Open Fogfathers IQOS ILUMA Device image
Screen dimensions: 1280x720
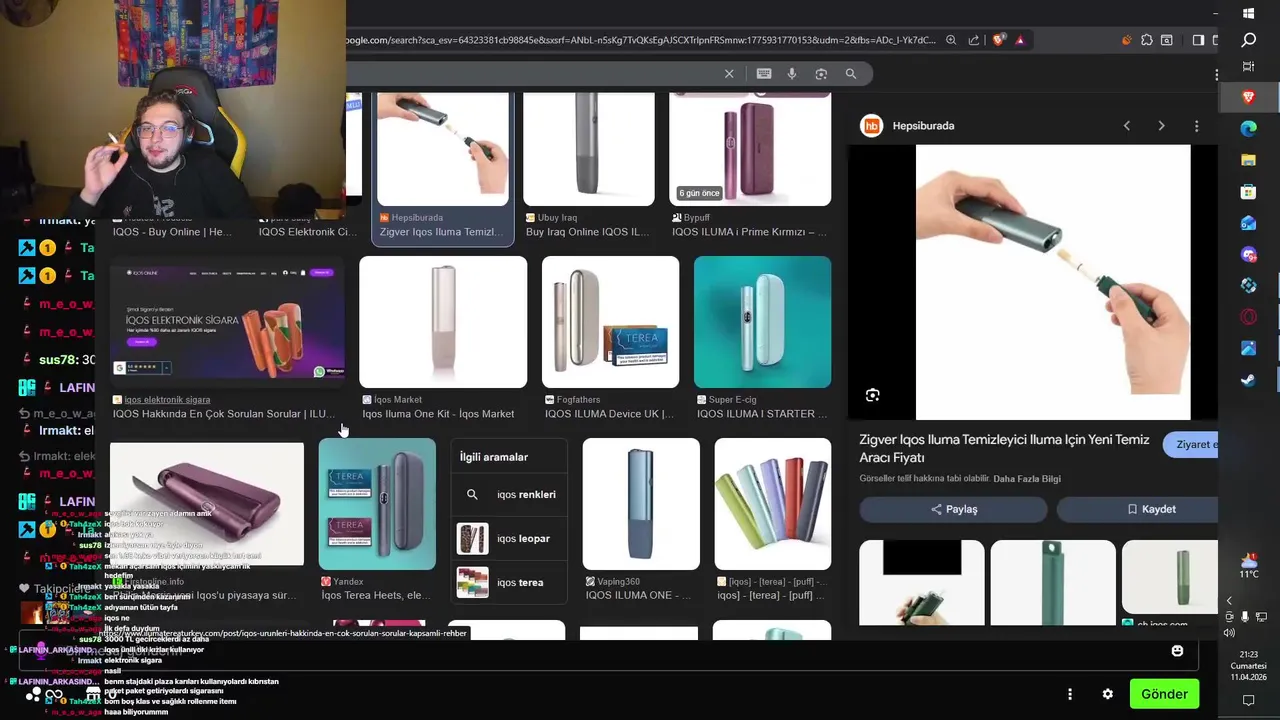pyautogui.click(x=610, y=322)
